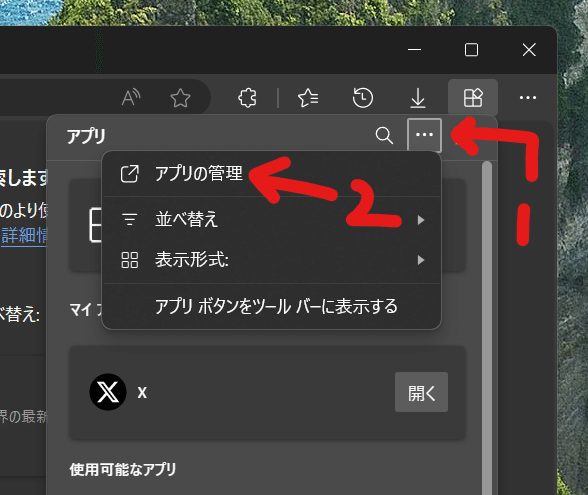The width and height of the screenshot is (588, 495).
Task: Search apps with magnifier icon
Action: (x=384, y=135)
